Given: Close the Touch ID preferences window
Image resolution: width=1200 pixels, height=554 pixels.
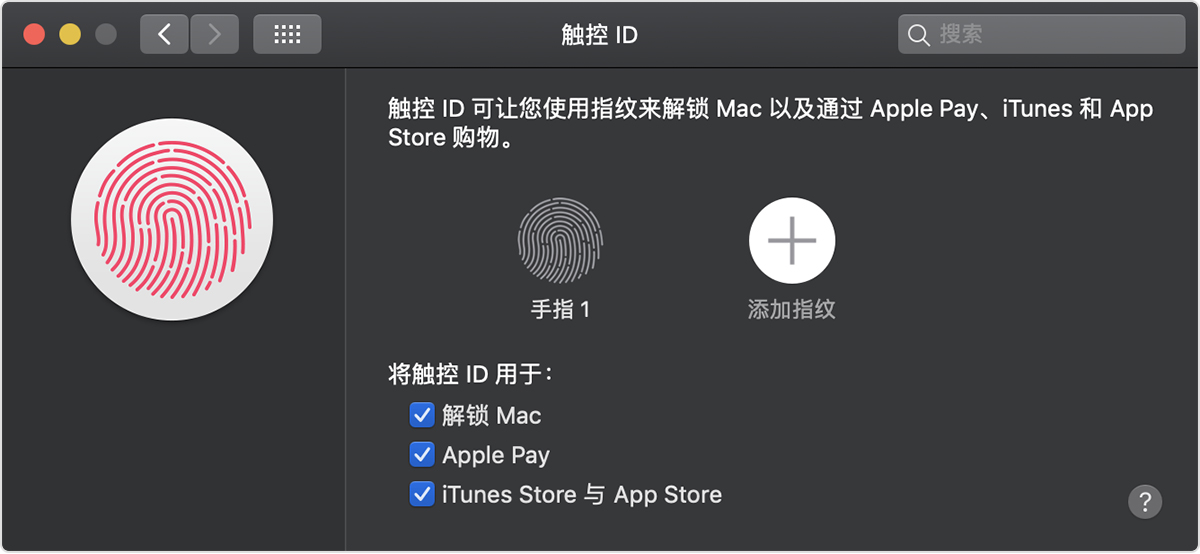Looking at the screenshot, I should pyautogui.click(x=35, y=35).
